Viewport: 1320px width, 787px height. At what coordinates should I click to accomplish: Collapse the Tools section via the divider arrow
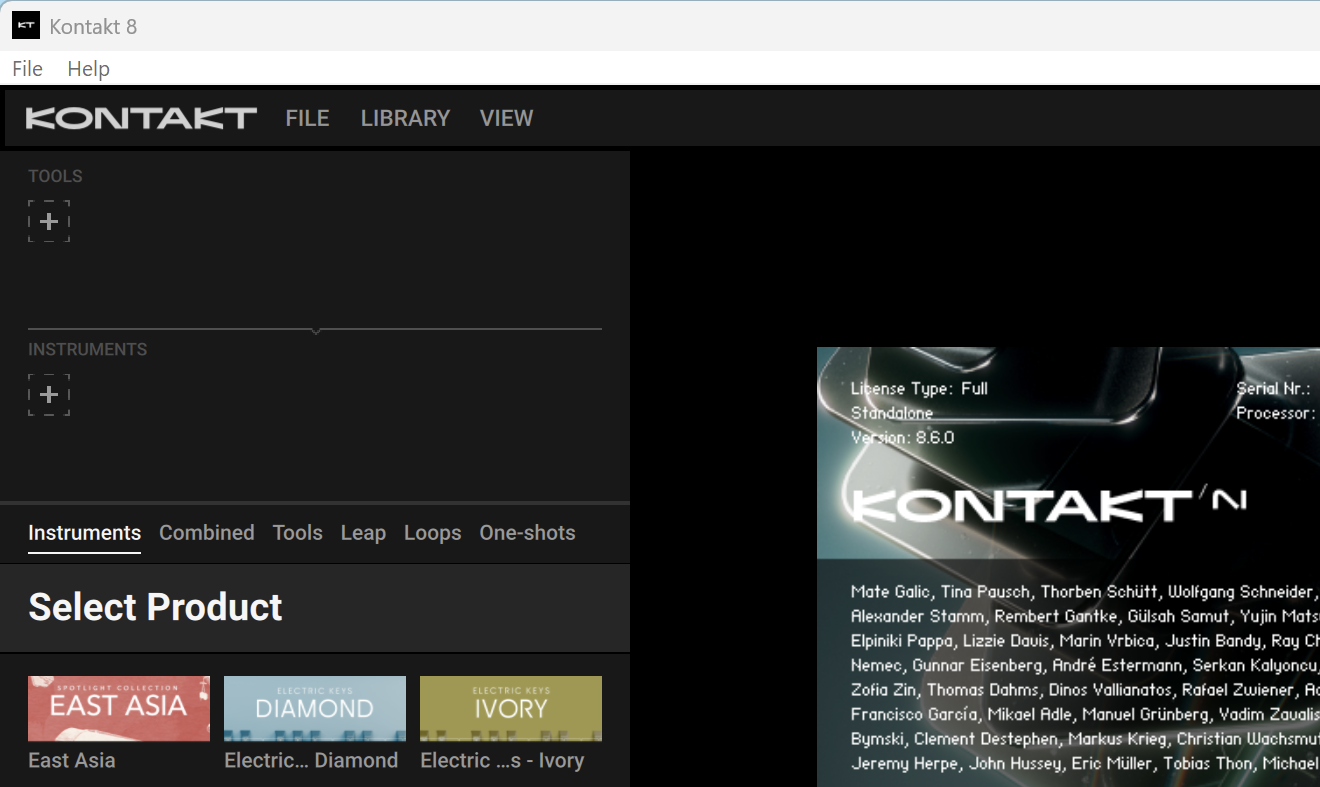coord(315,330)
